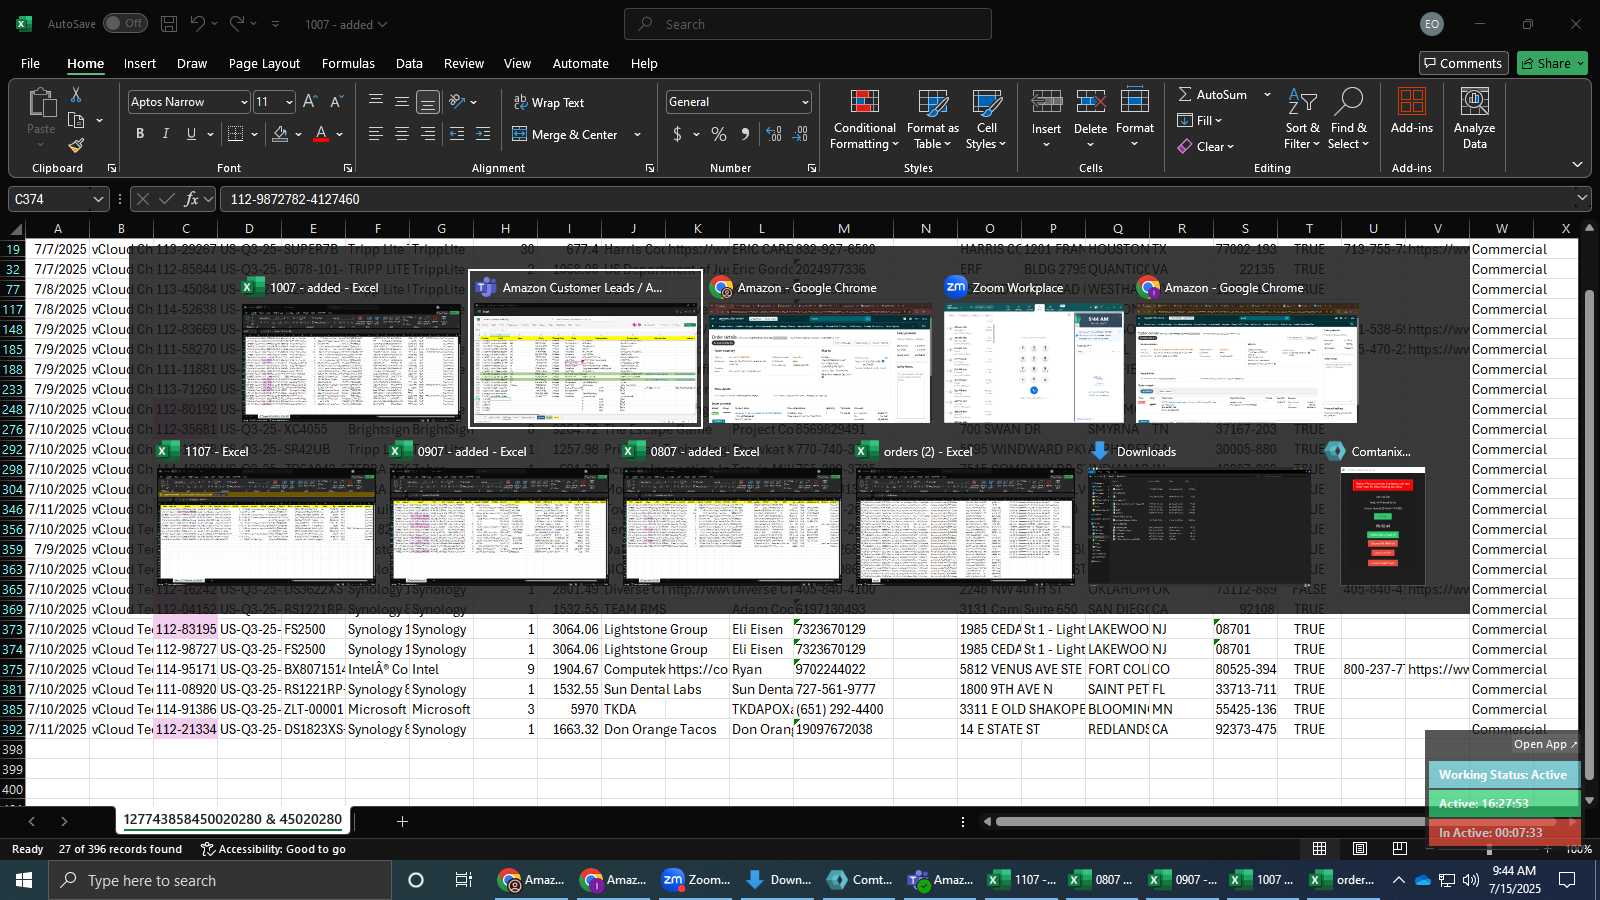Open Merge & Center dropdown arrow
This screenshot has height=900, width=1600.
click(x=638, y=134)
